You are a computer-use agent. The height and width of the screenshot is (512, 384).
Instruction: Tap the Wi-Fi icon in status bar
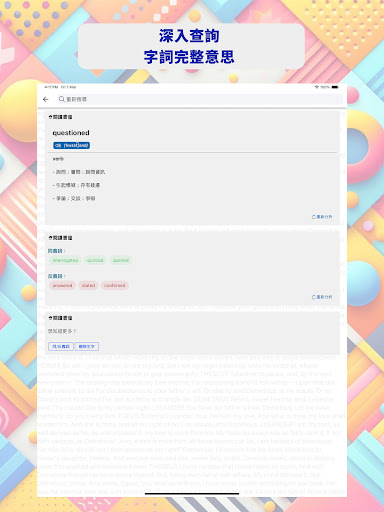tap(317, 87)
